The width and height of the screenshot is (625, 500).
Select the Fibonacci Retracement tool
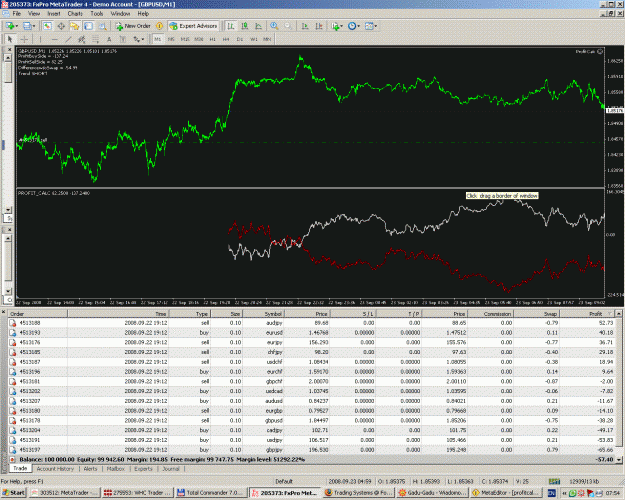coord(95,39)
